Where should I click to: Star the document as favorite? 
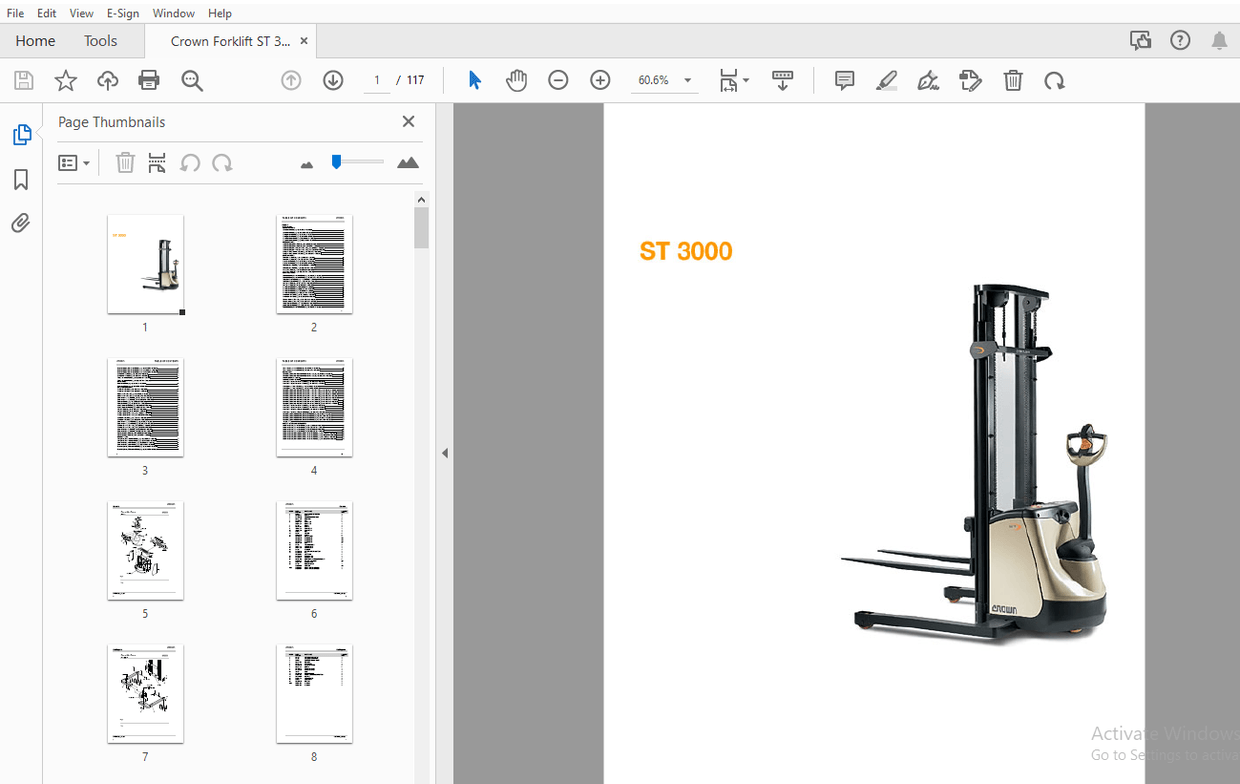click(x=65, y=80)
